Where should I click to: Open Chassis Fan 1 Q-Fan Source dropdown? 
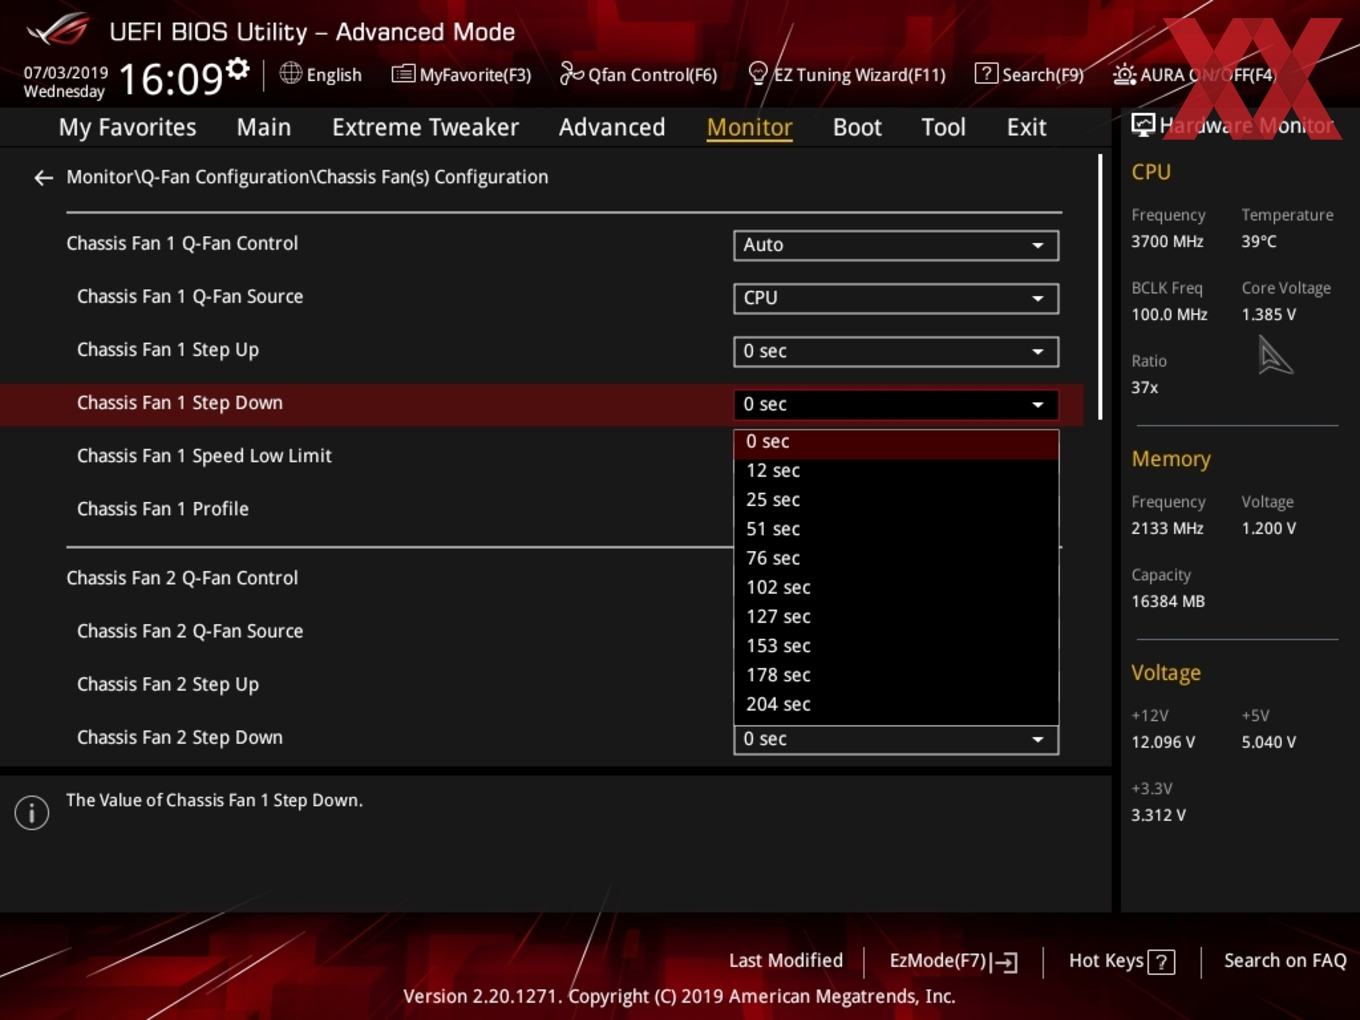tap(896, 298)
